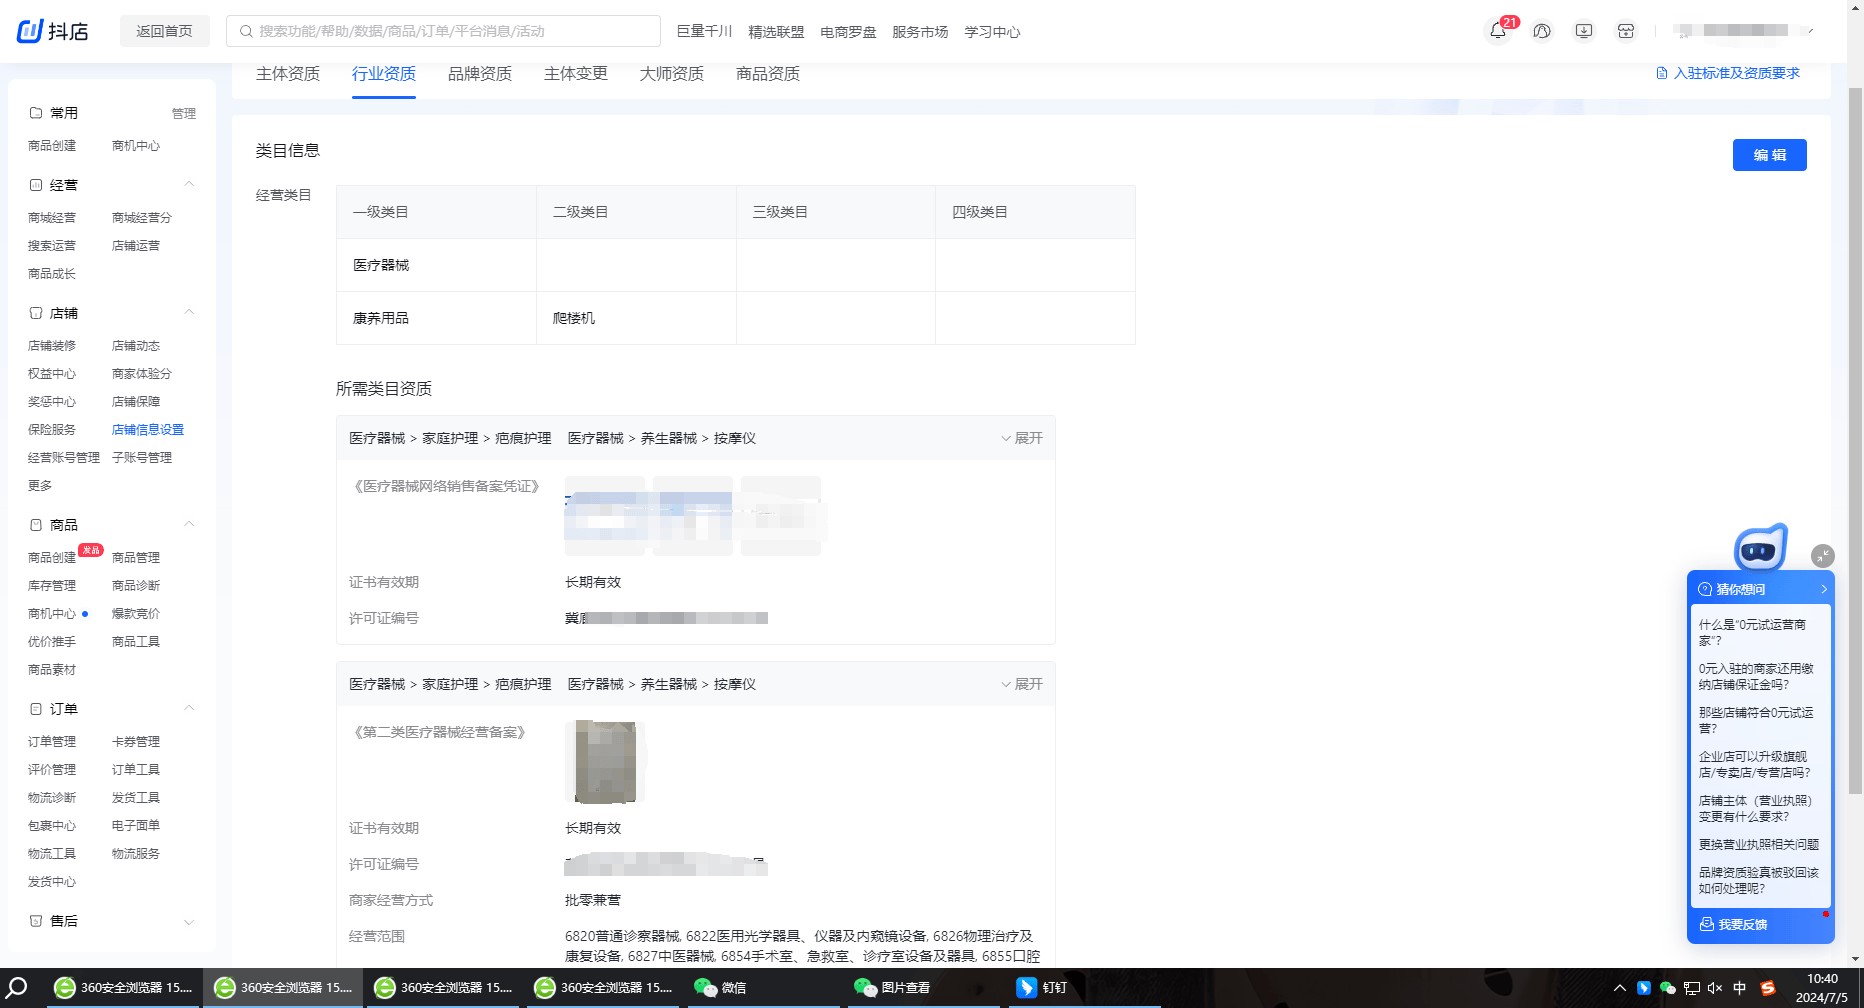1864x1008 pixels.
Task: Click the 第二类医疗器械经营备案 certificate thumbnail
Action: 605,762
